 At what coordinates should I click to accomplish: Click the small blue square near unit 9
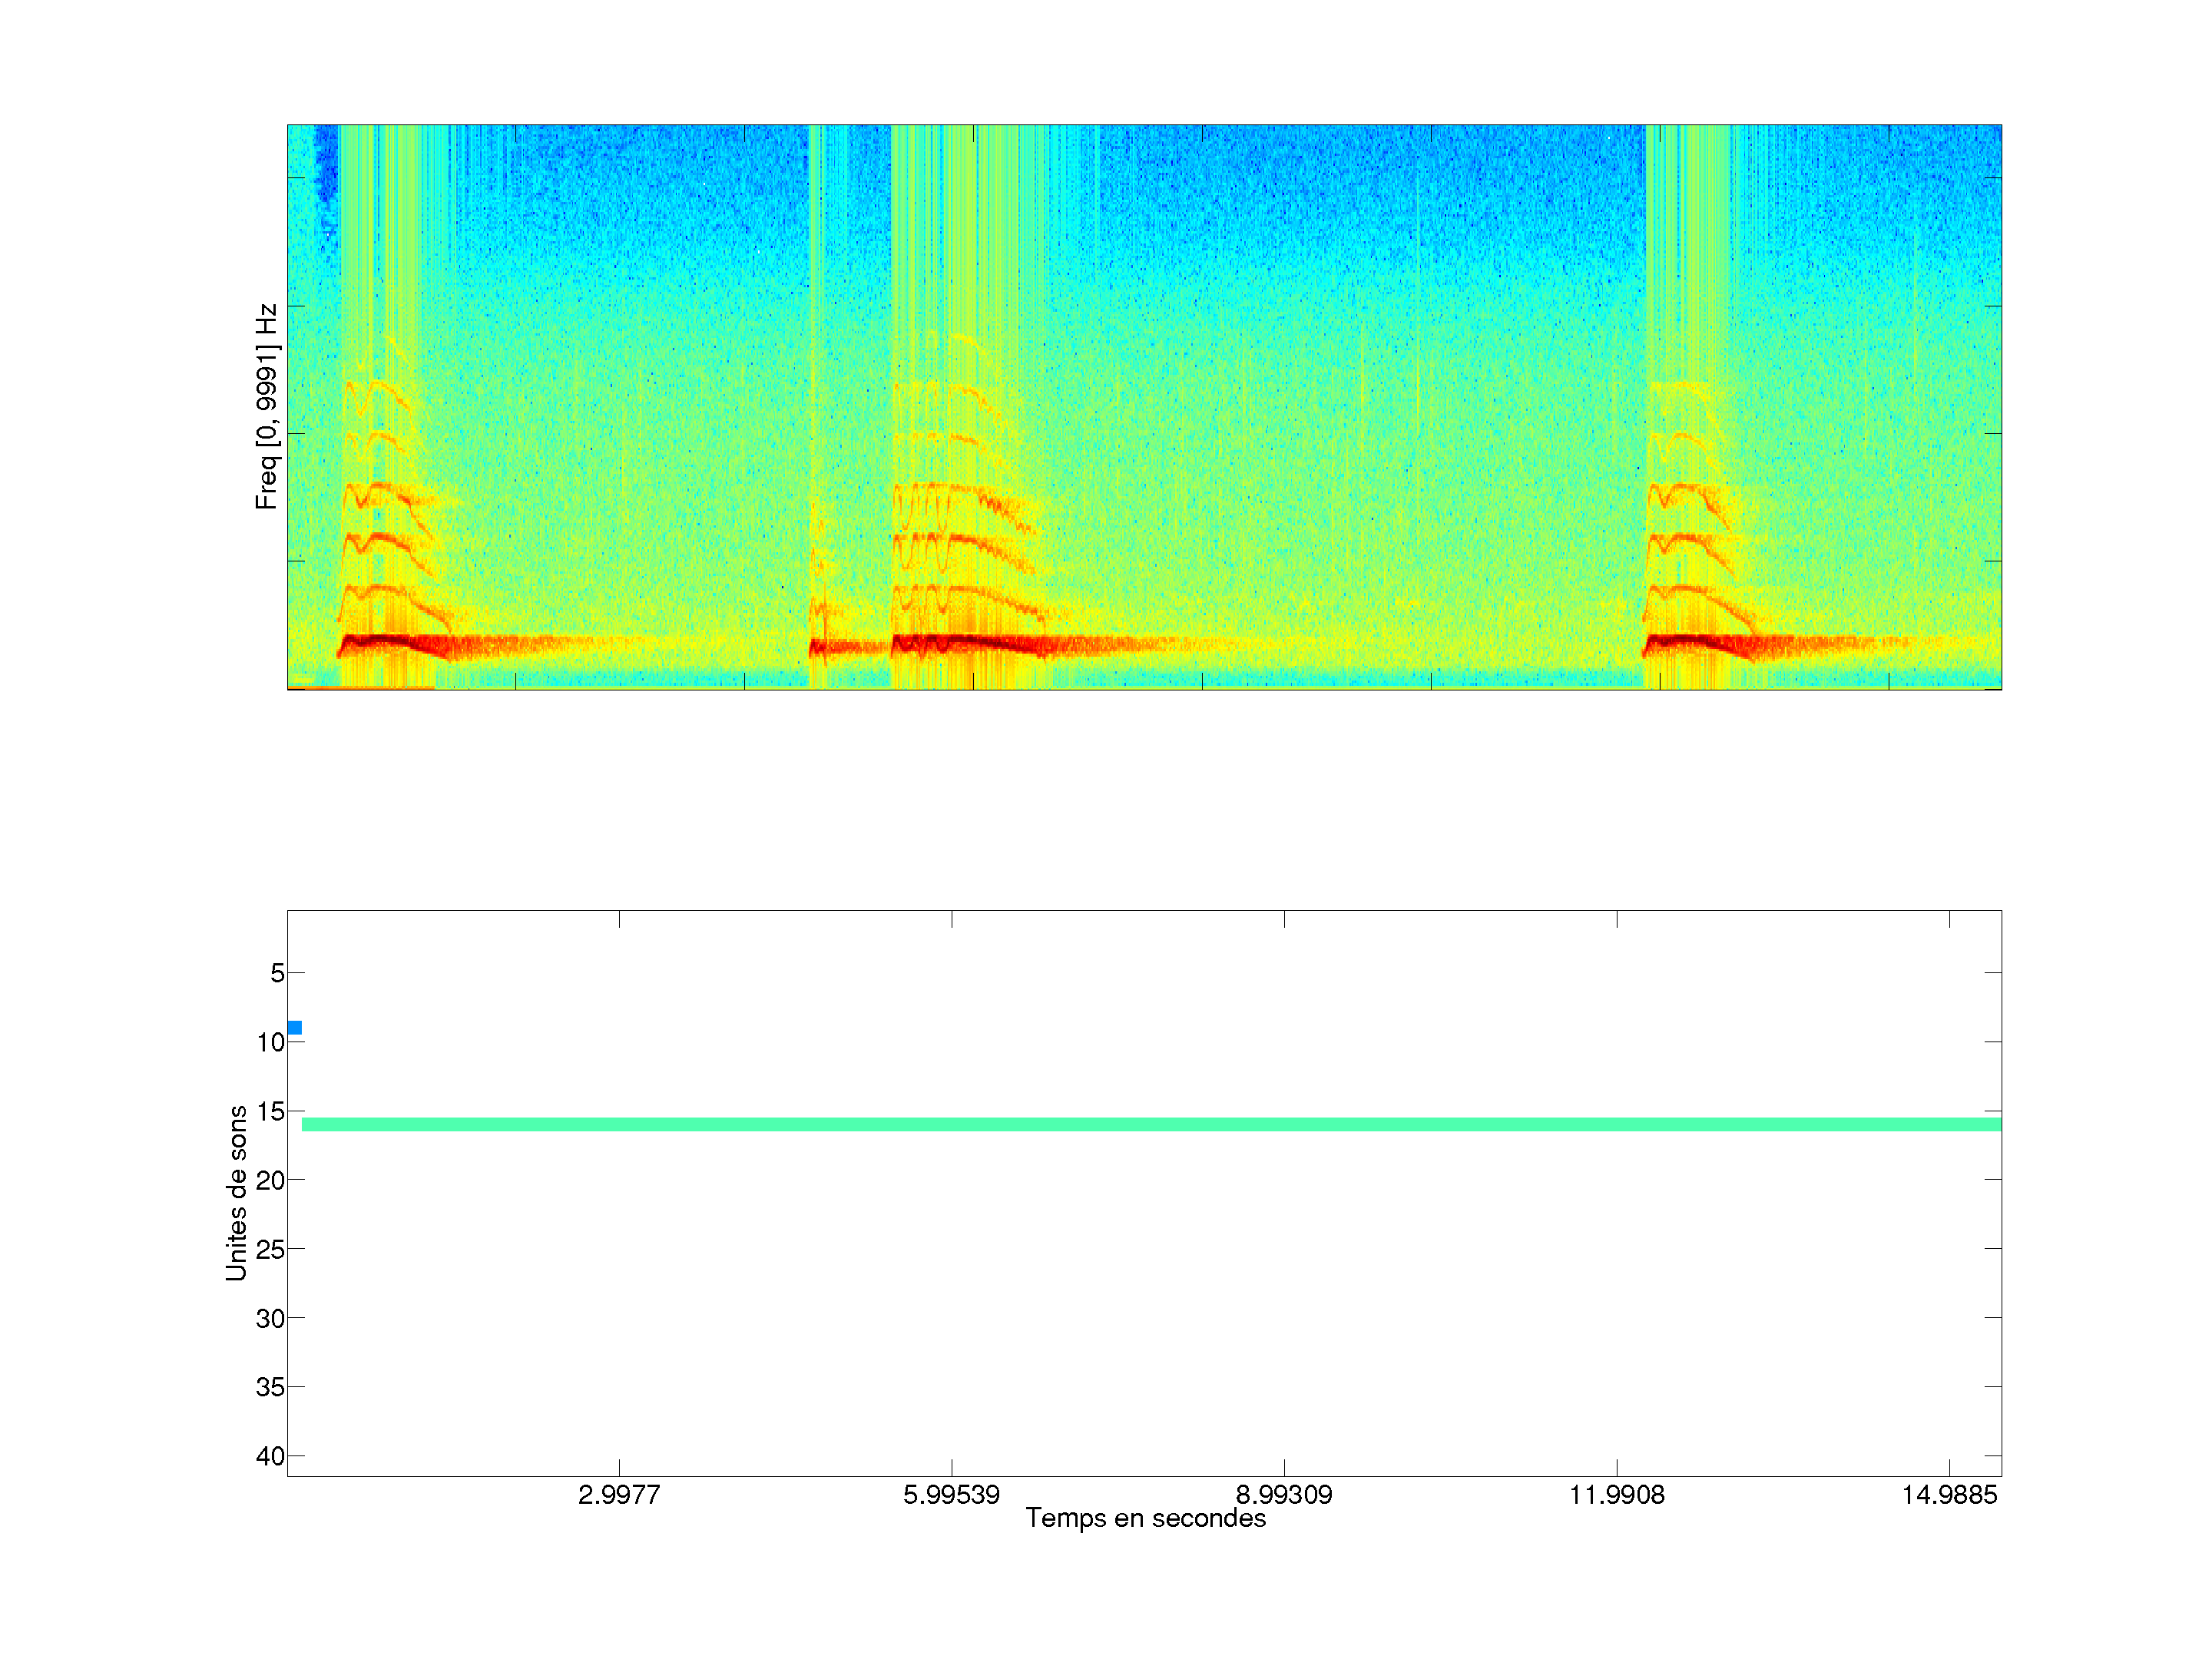click(x=294, y=1028)
